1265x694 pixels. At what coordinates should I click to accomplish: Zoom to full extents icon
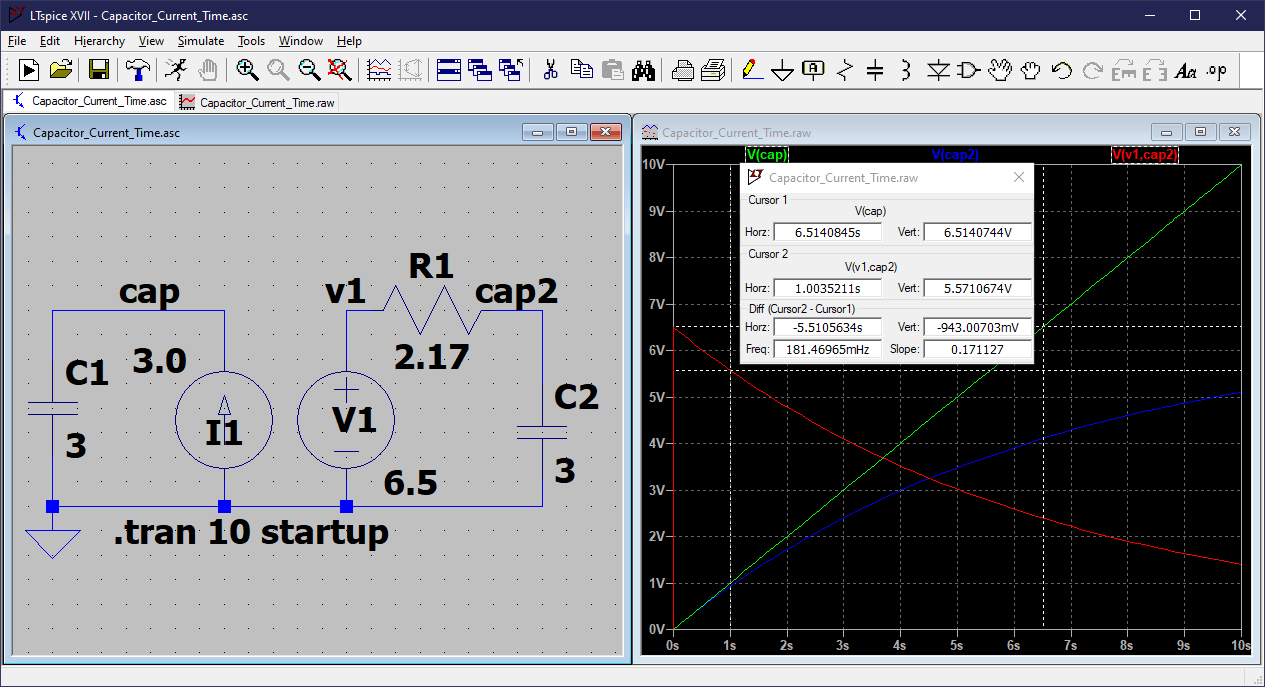[x=340, y=70]
